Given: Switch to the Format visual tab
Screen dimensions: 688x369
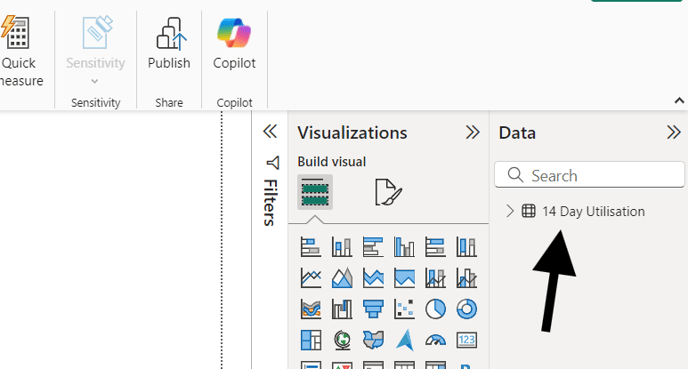Looking at the screenshot, I should tap(388, 192).
